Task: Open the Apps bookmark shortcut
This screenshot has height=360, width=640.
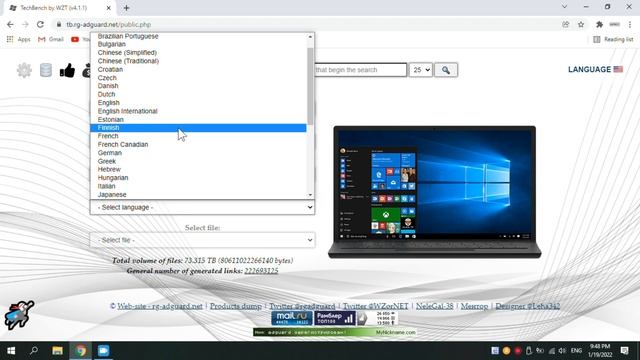Action: tap(19, 39)
